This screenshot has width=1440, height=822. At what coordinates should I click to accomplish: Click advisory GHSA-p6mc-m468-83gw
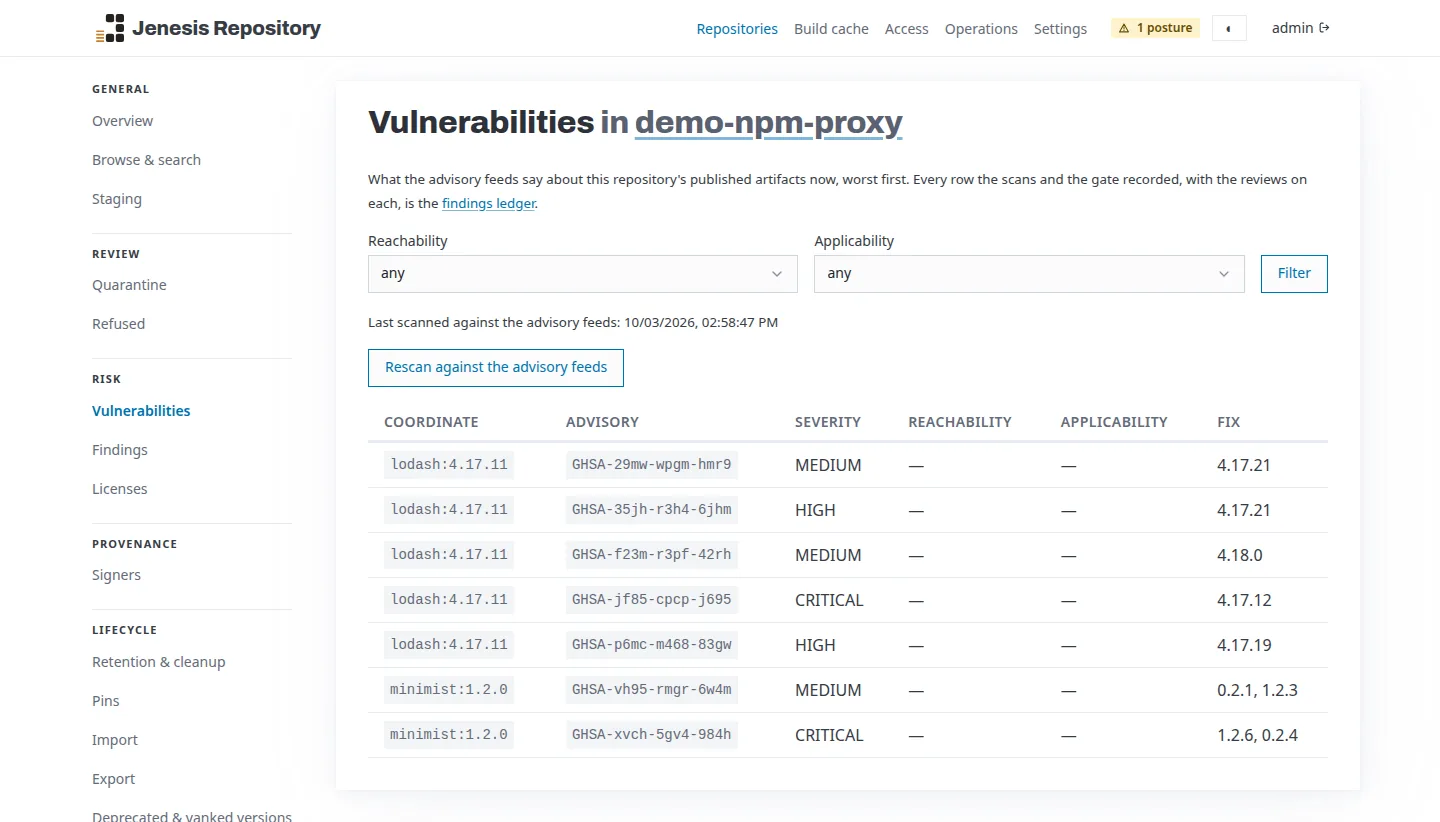tap(652, 645)
